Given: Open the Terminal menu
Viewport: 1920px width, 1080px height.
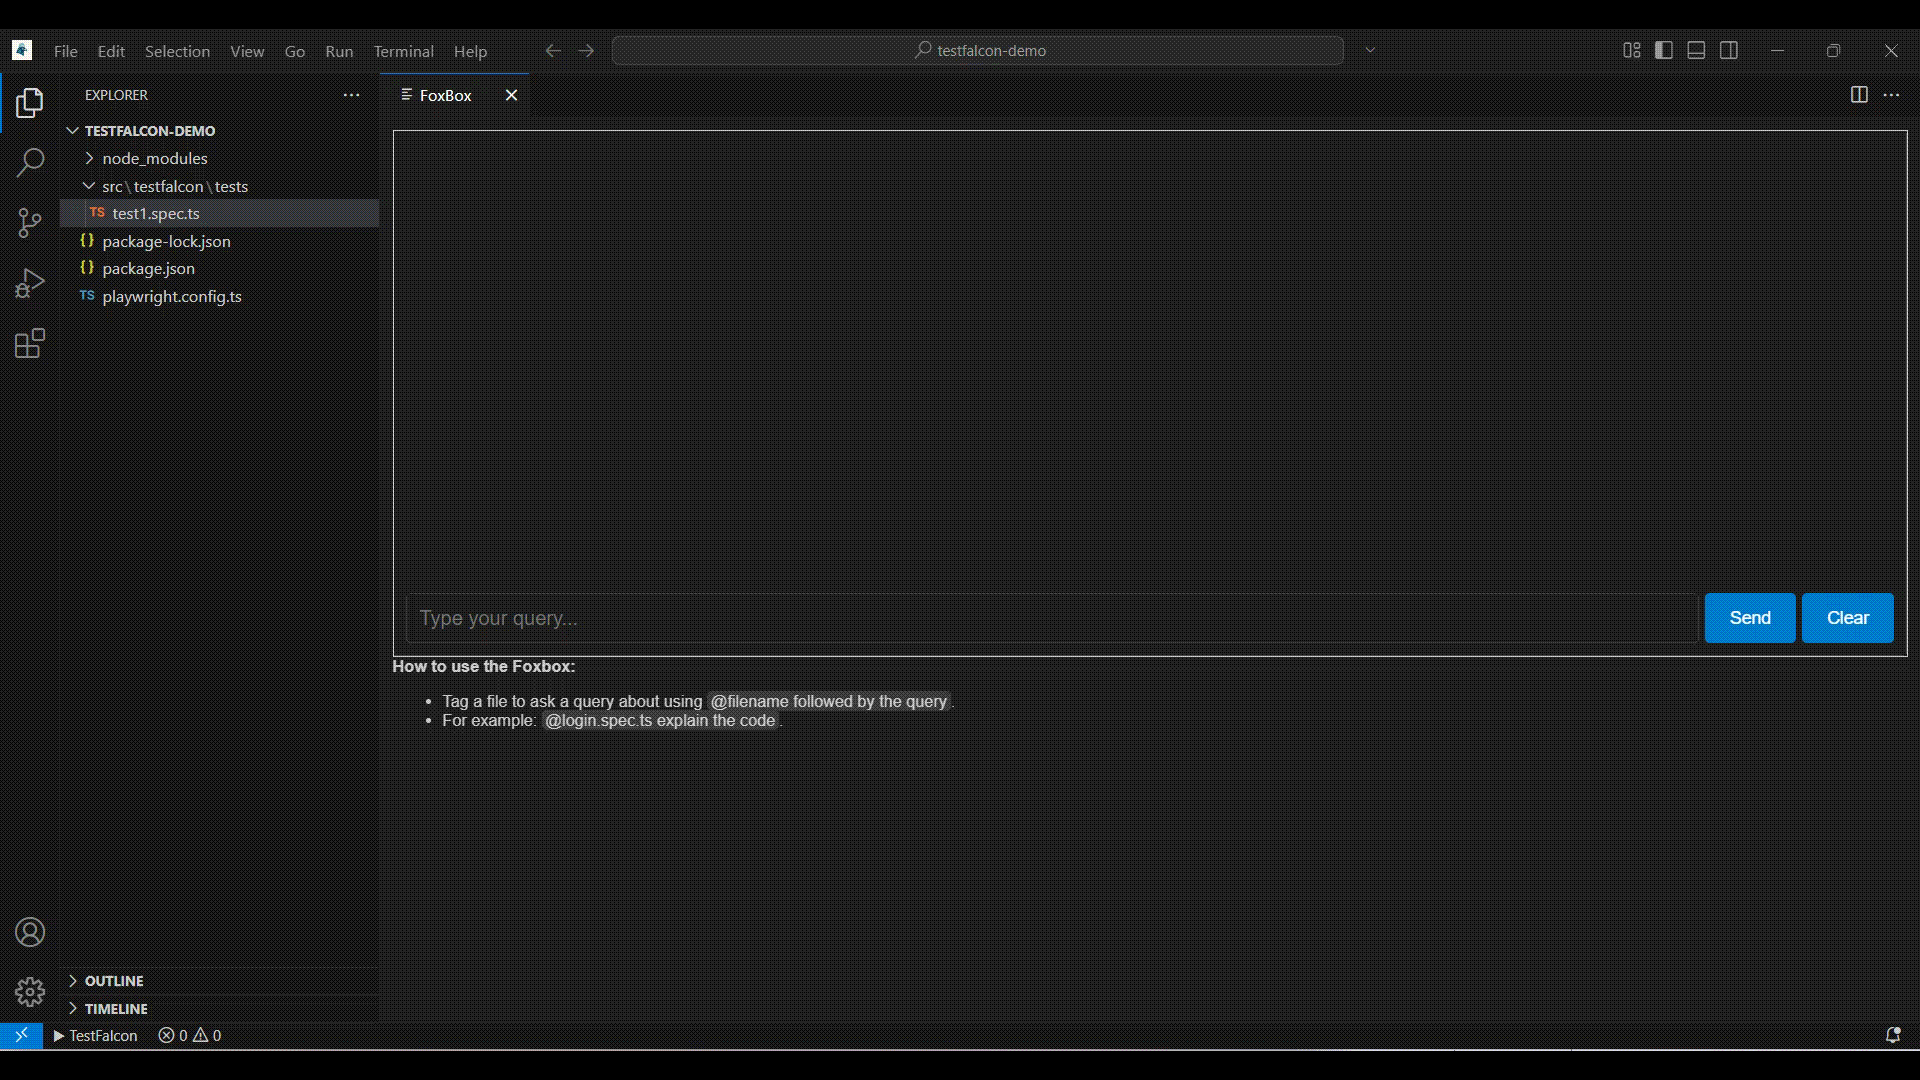Looking at the screenshot, I should [x=403, y=51].
